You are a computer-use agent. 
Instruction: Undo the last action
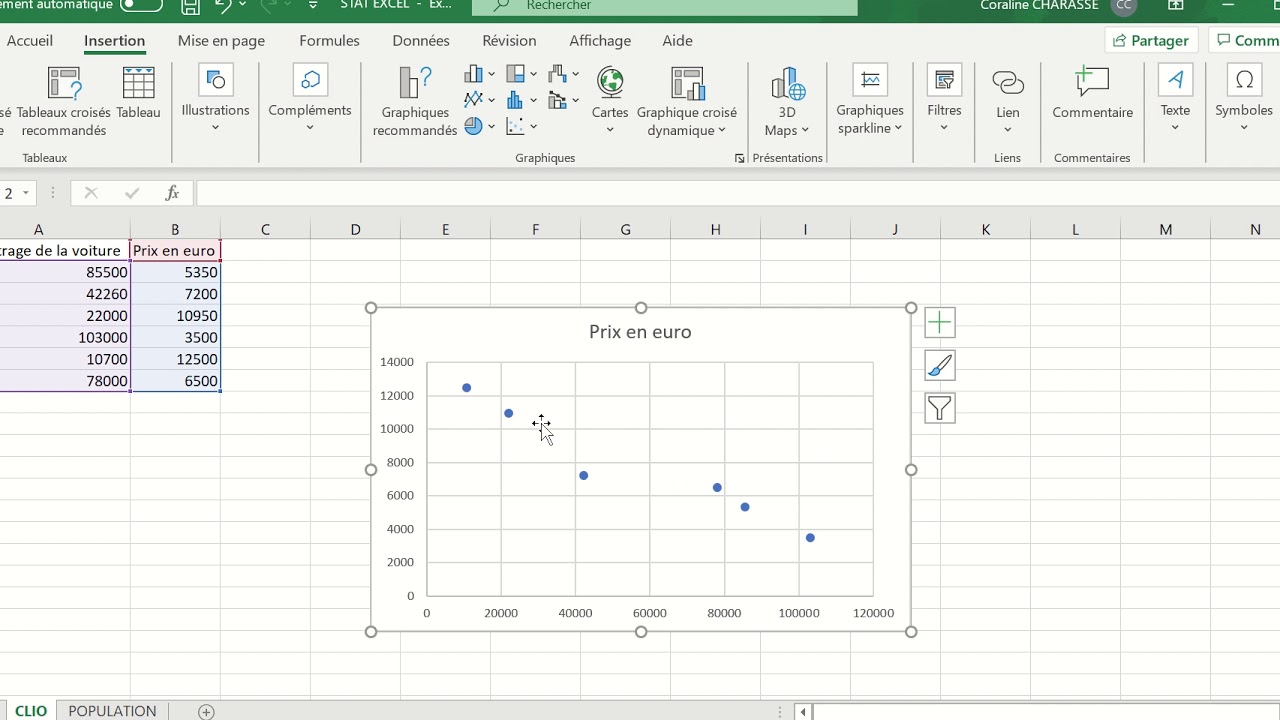[223, 6]
